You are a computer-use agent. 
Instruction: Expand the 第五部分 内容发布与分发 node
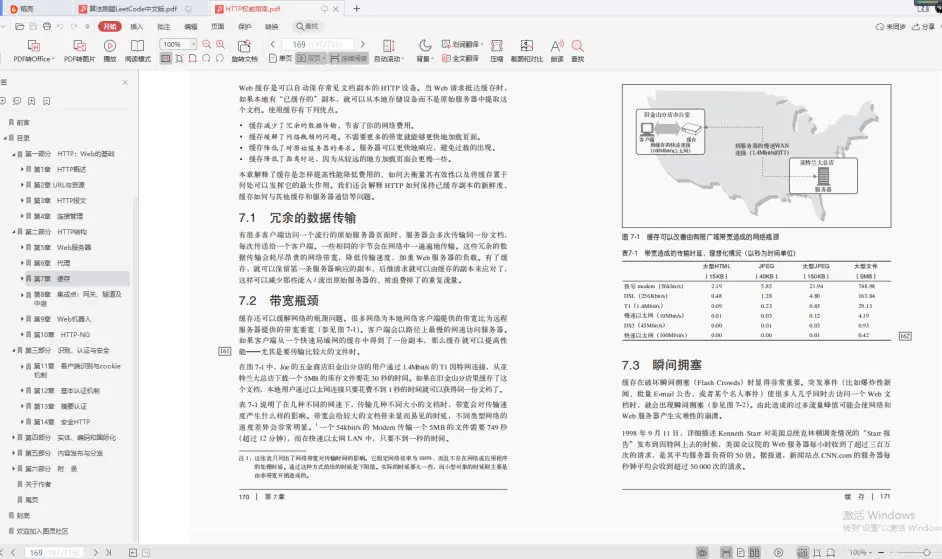[13, 453]
